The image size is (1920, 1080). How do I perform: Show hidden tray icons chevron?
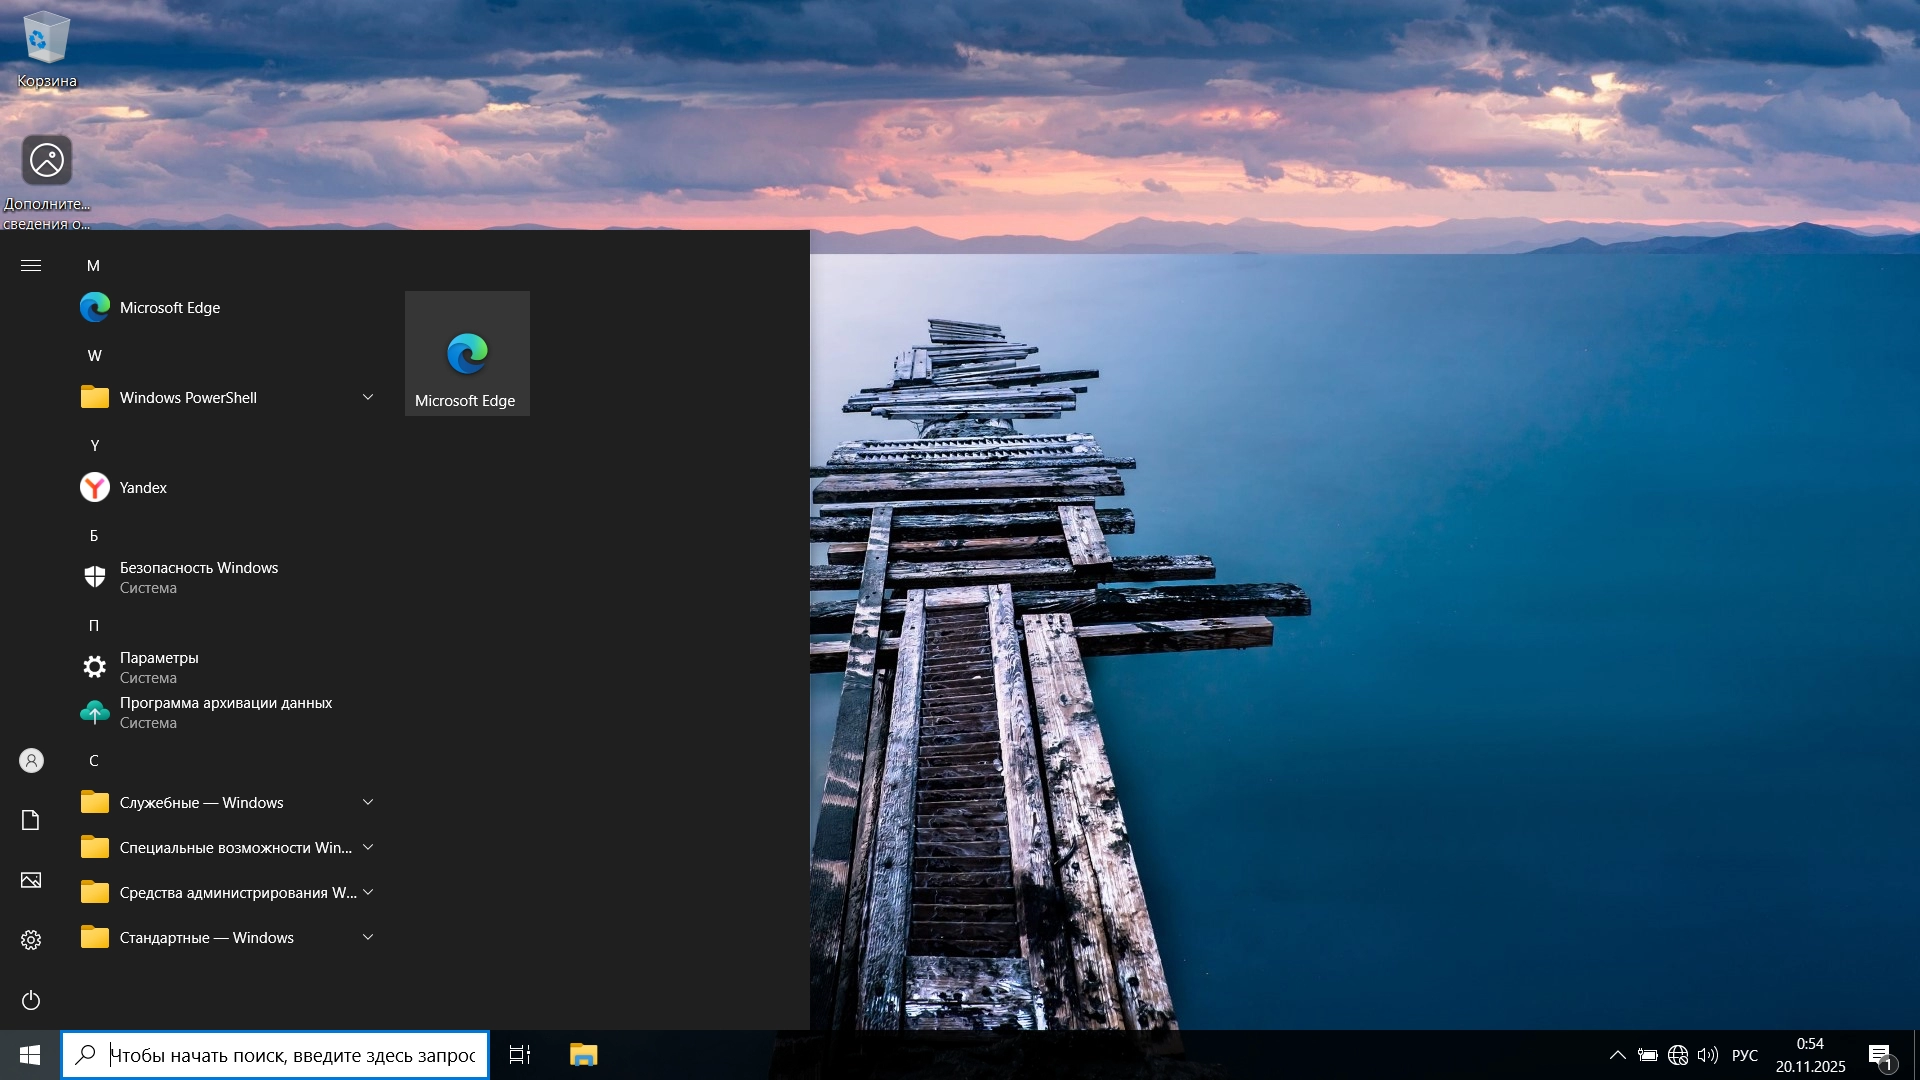(x=1617, y=1055)
